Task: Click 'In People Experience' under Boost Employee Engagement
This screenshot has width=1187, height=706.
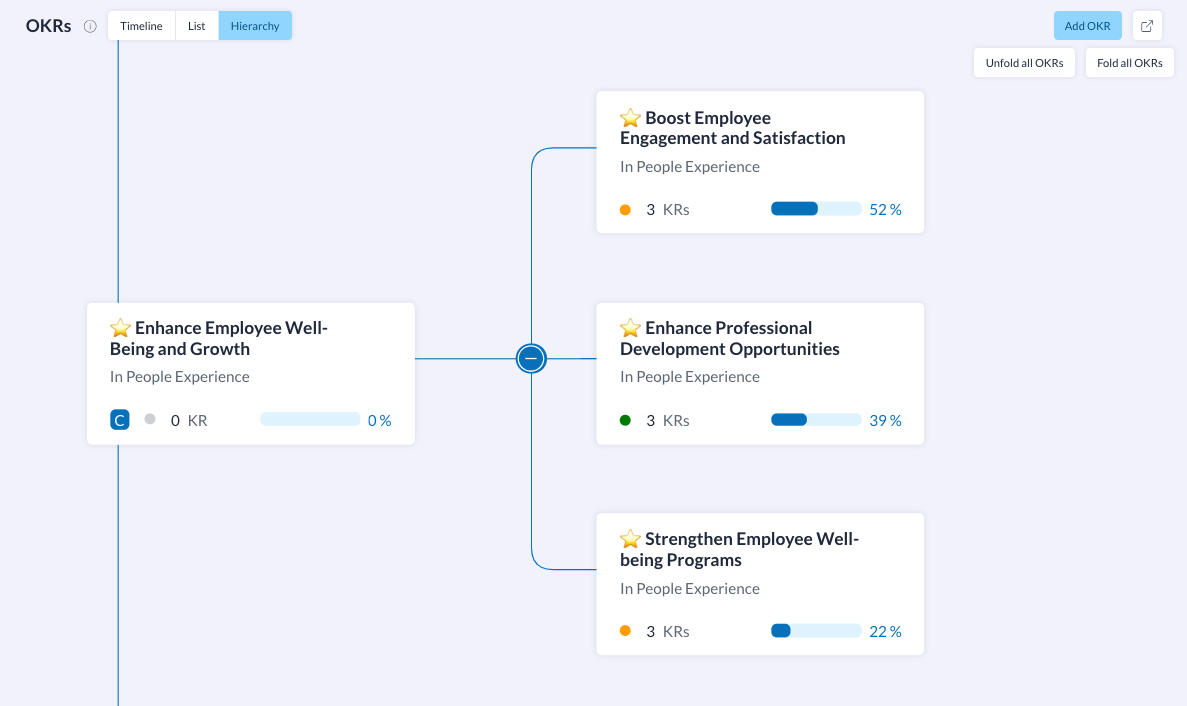Action: 690,167
